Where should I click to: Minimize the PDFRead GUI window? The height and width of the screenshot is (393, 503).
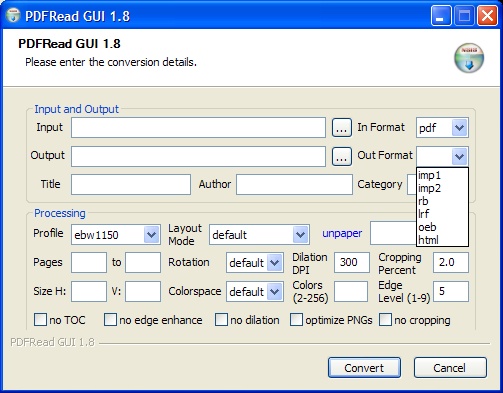[x=441, y=16]
